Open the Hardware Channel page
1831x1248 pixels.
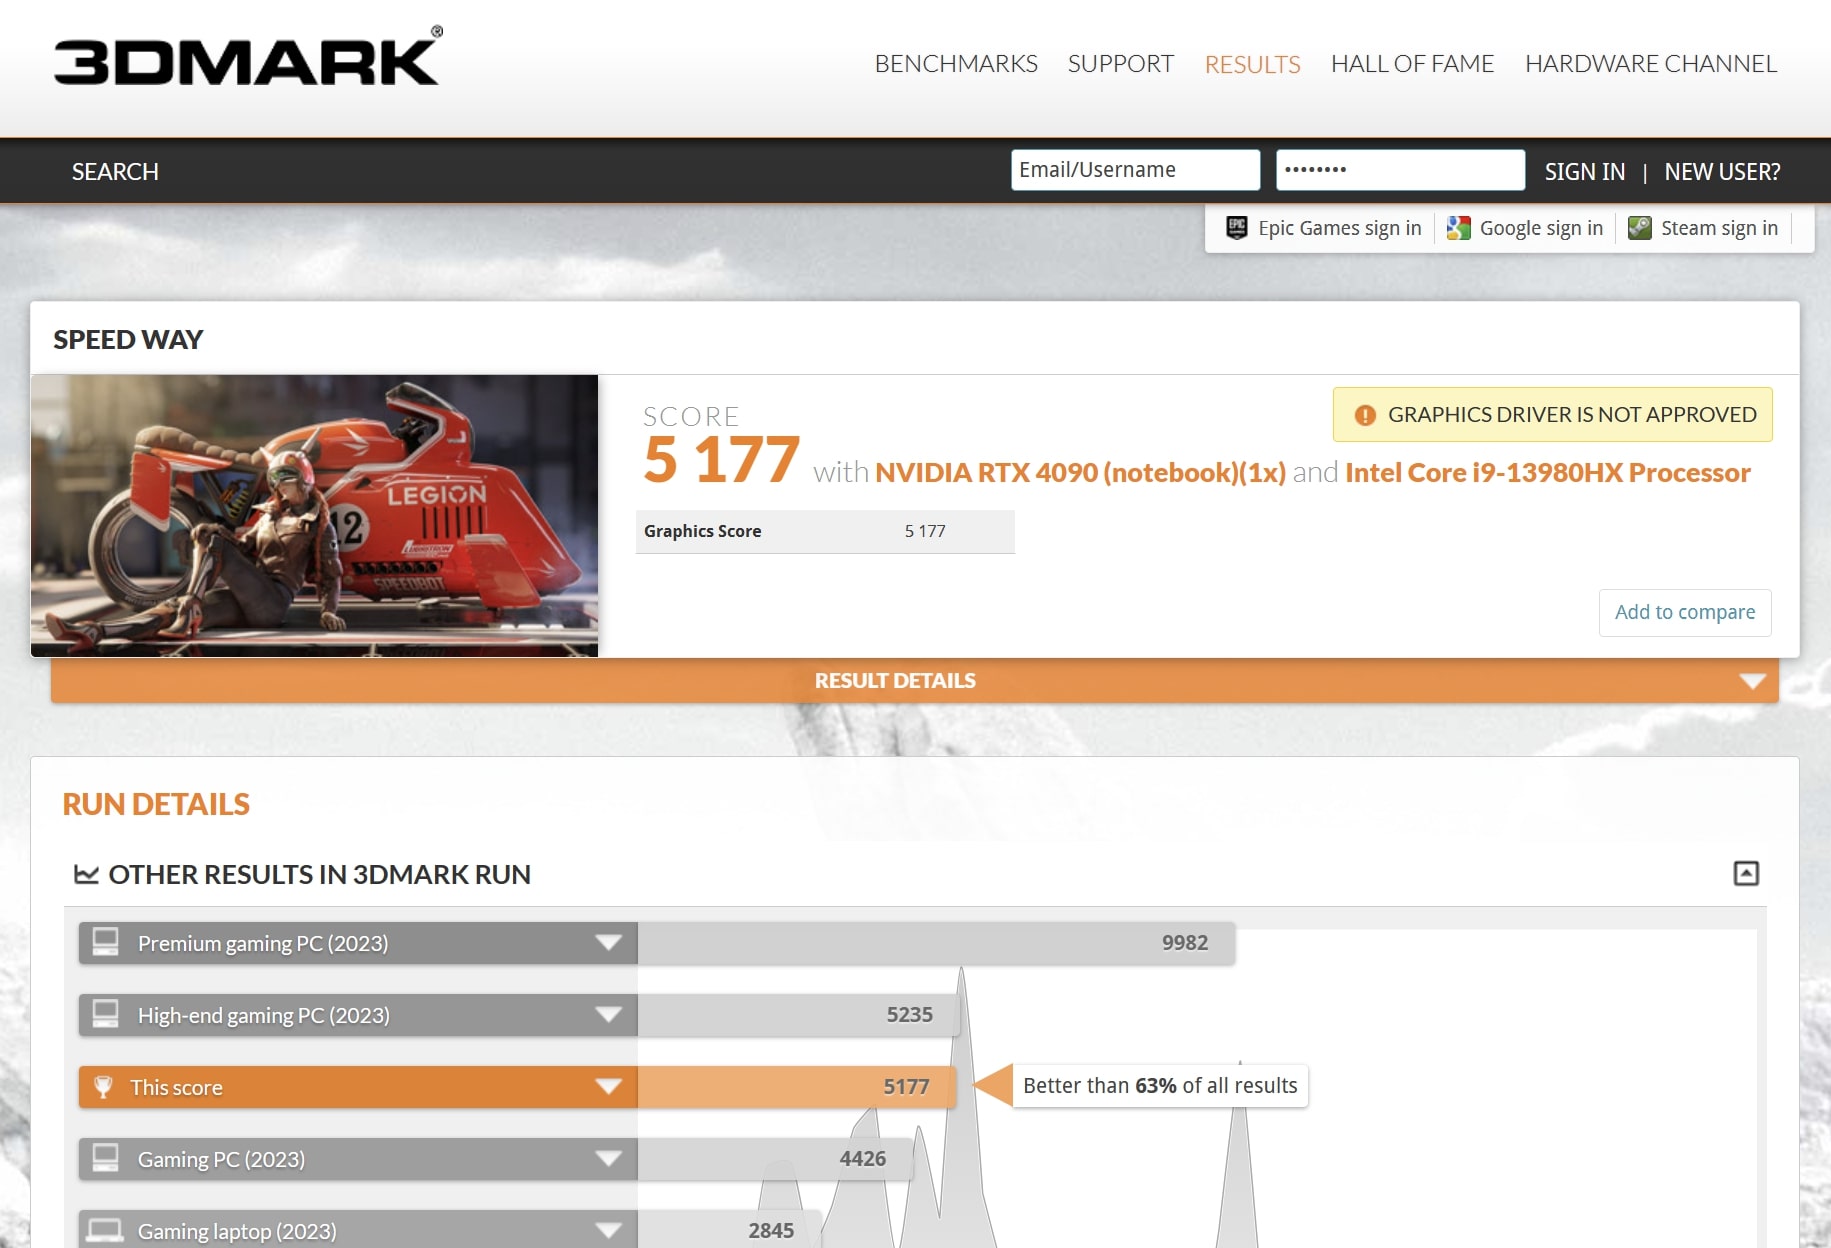click(1651, 64)
